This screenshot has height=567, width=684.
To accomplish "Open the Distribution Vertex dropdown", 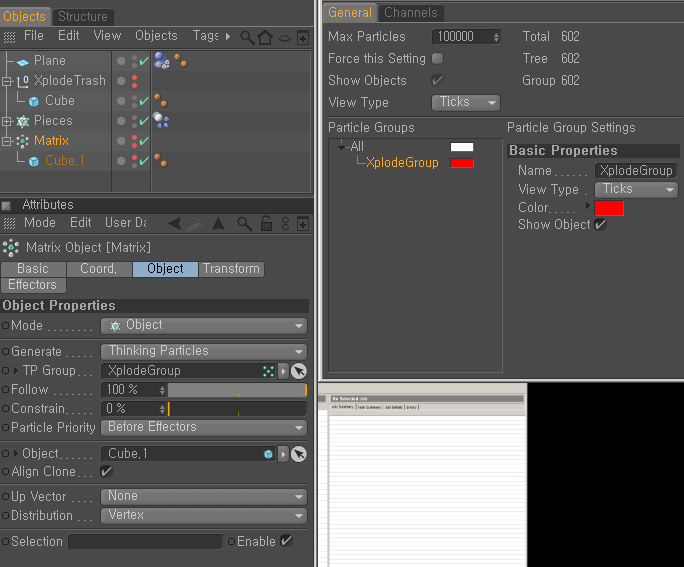I will [x=204, y=516].
